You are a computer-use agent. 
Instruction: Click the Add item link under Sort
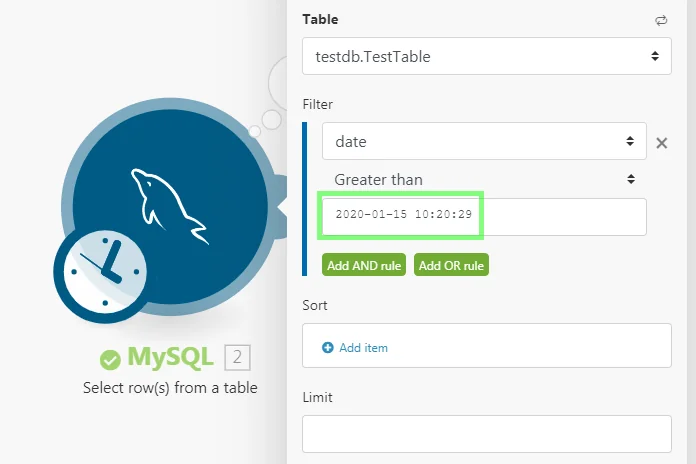click(364, 348)
